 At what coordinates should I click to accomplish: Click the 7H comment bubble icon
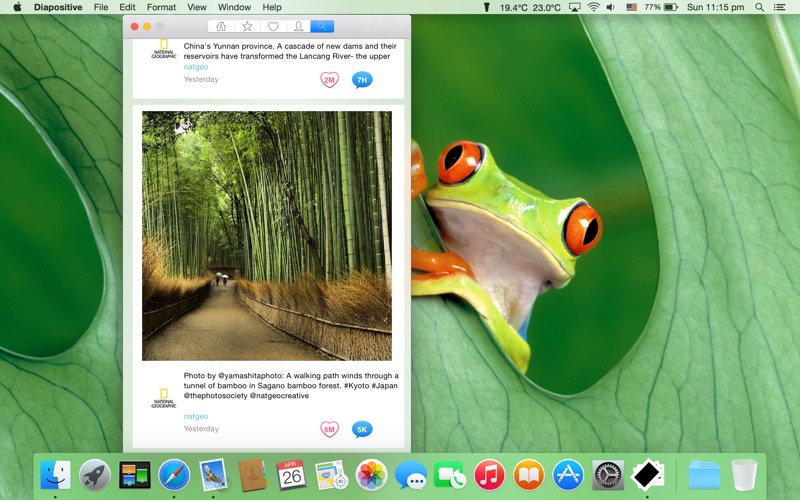click(x=362, y=80)
